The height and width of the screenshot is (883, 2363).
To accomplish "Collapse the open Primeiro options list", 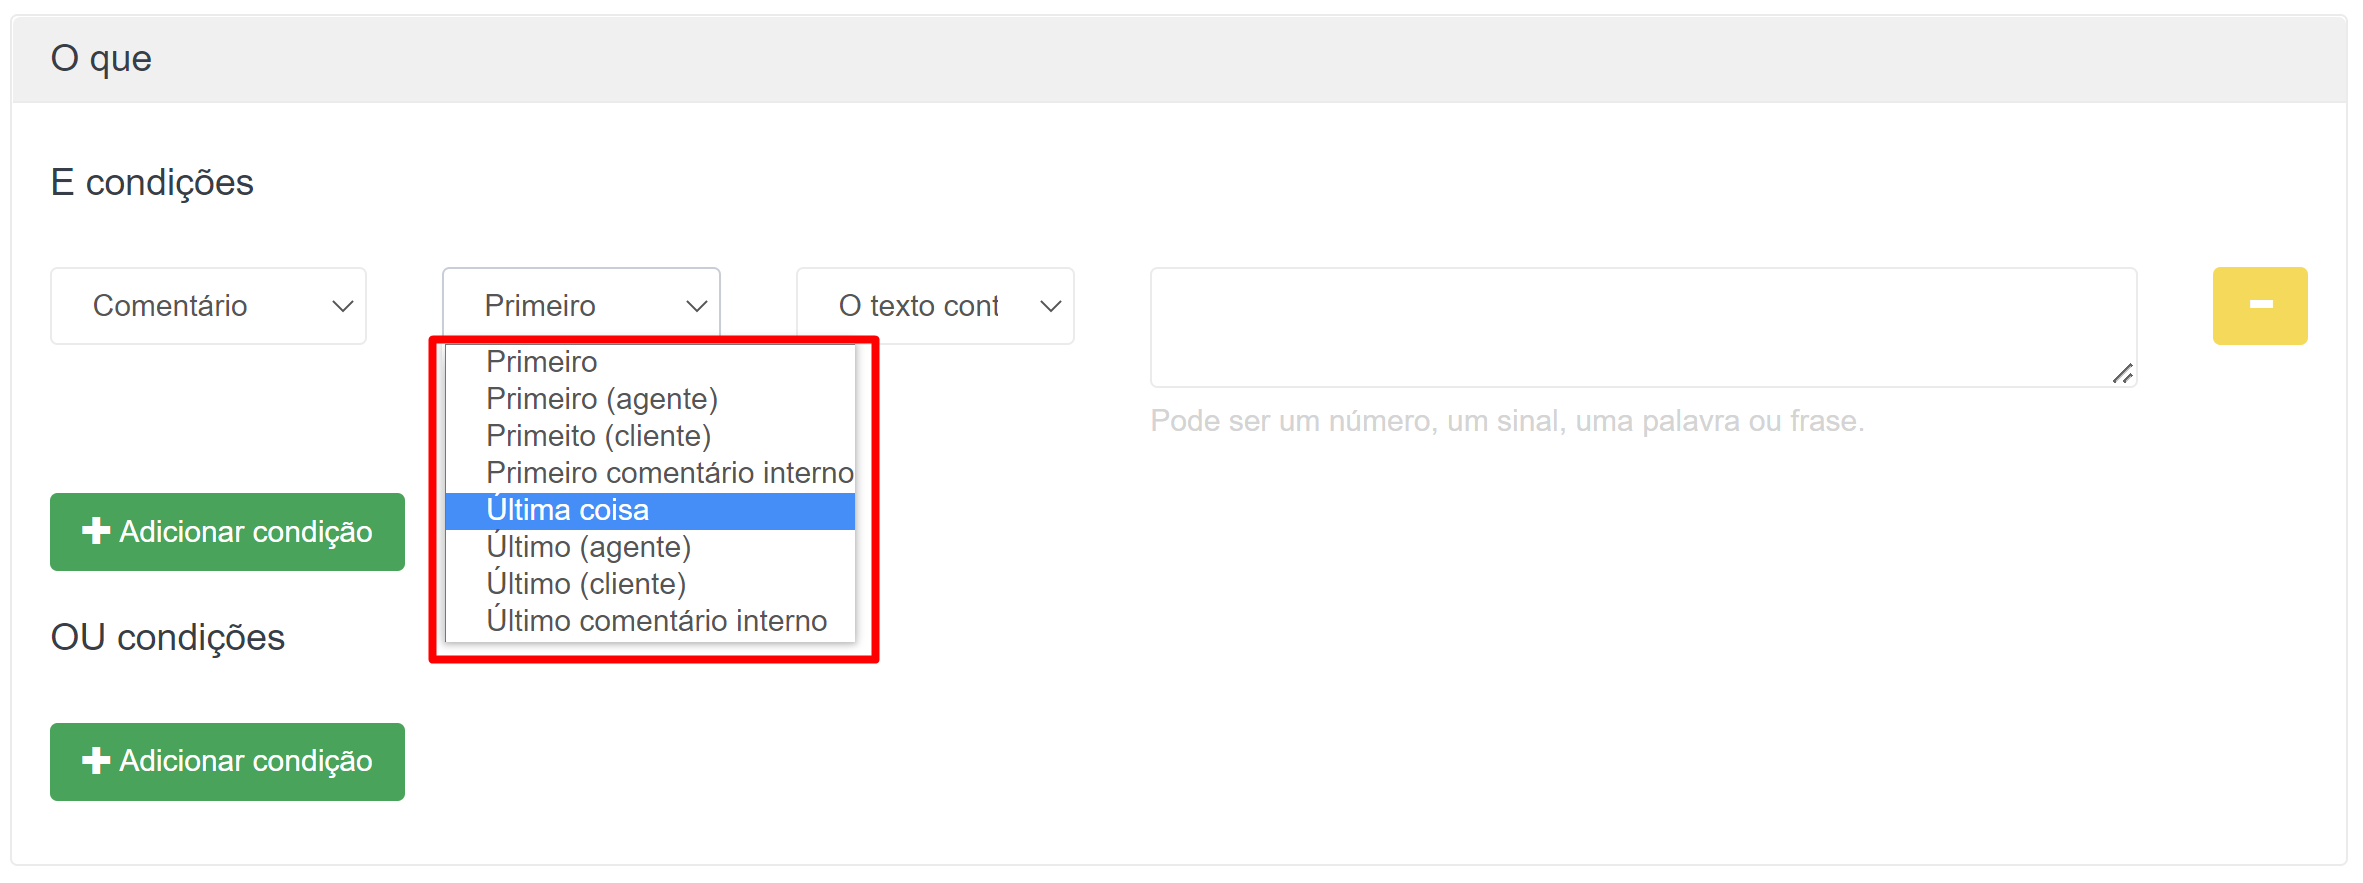I will click(x=580, y=305).
